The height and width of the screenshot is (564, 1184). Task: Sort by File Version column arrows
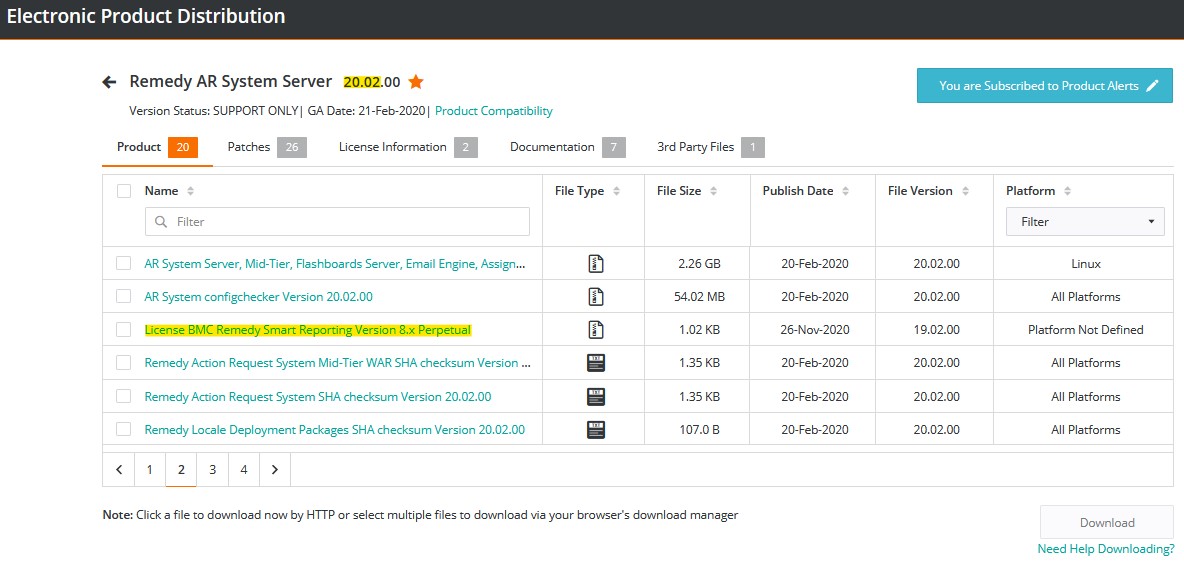coord(965,191)
